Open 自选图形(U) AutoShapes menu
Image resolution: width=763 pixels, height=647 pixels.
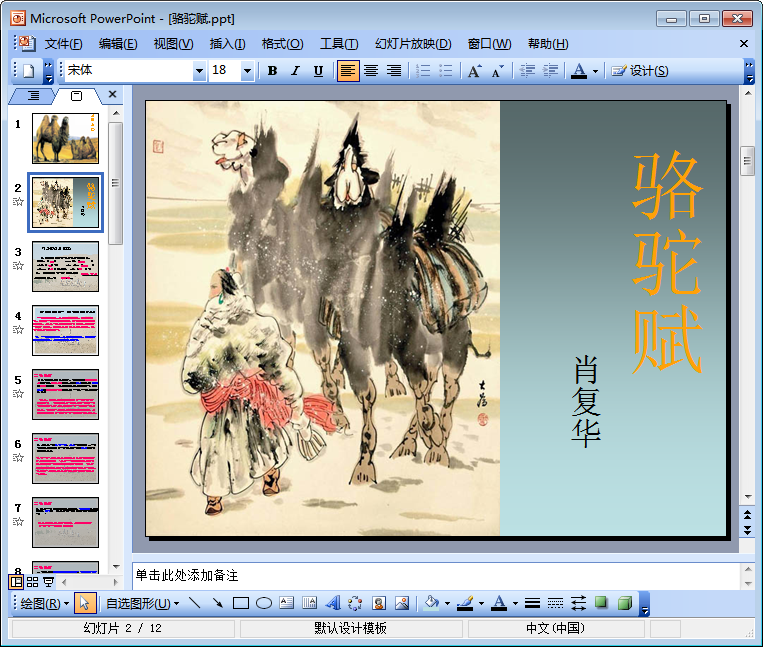[x=142, y=604]
